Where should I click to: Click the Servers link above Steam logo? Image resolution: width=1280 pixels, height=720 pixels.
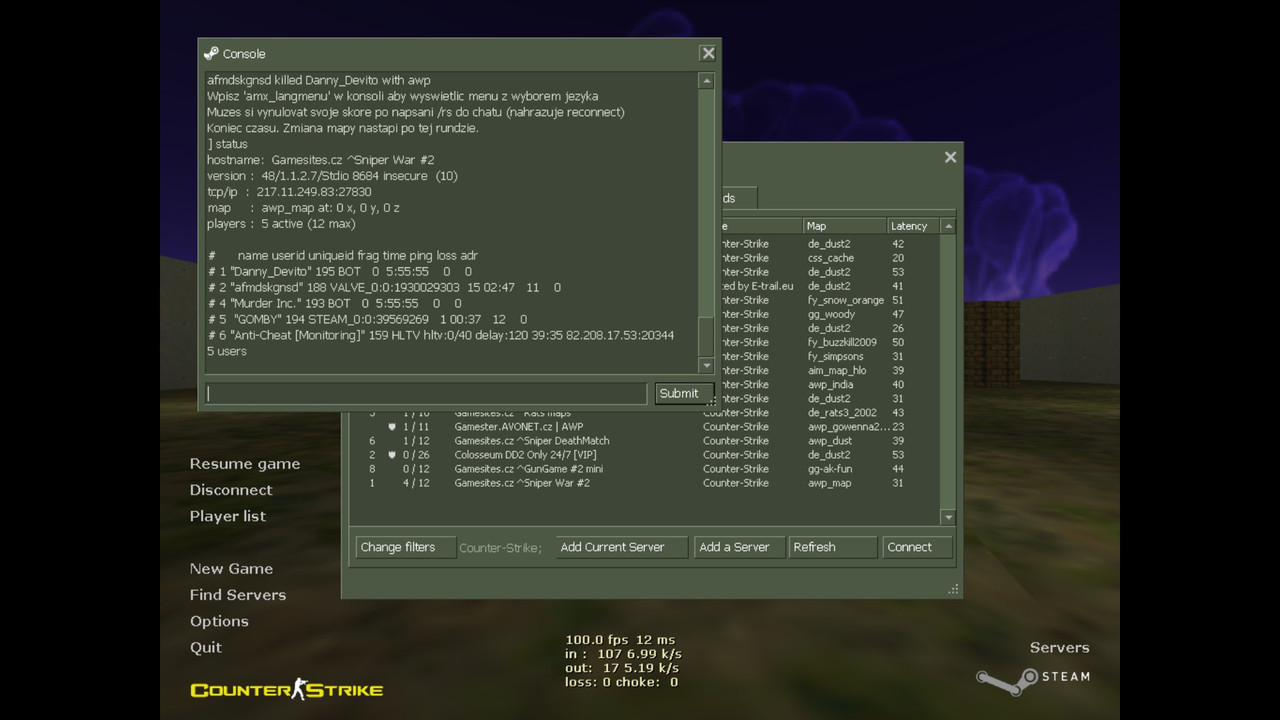tap(1059, 648)
